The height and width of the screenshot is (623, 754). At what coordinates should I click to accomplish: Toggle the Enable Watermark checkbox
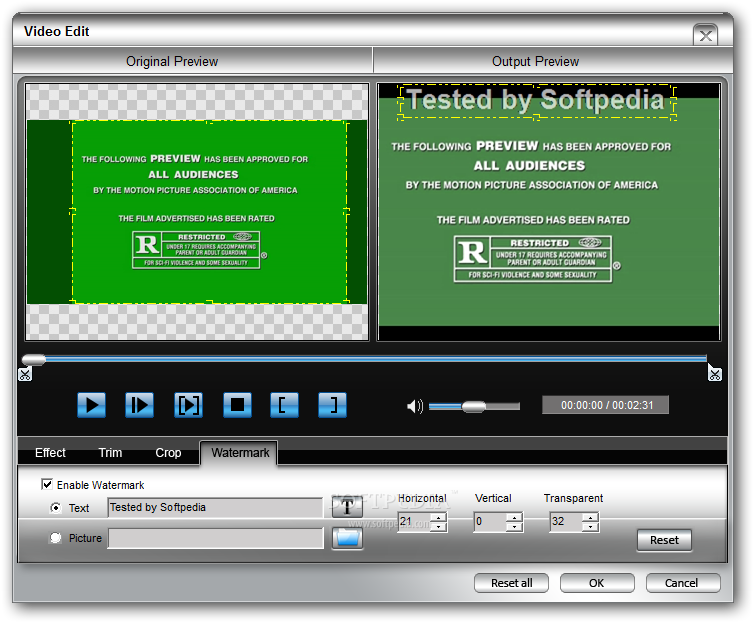[47, 484]
